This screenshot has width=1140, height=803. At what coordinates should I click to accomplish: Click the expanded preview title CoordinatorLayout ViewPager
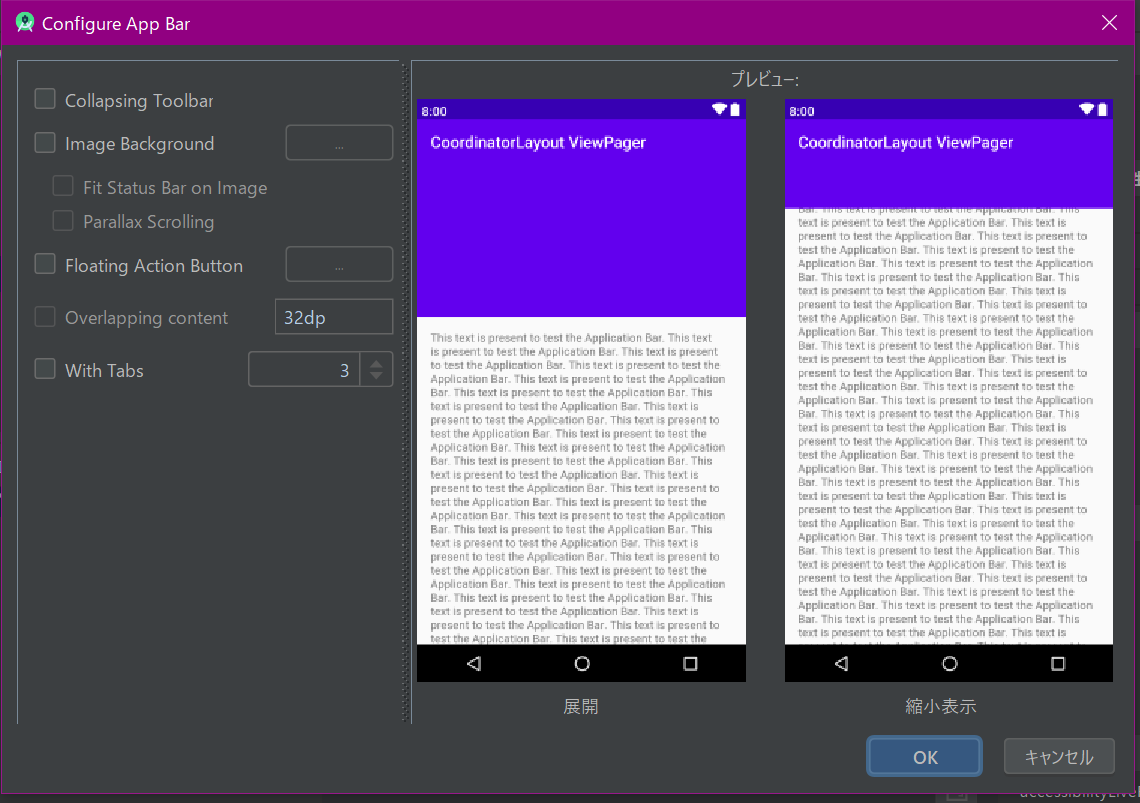click(538, 143)
